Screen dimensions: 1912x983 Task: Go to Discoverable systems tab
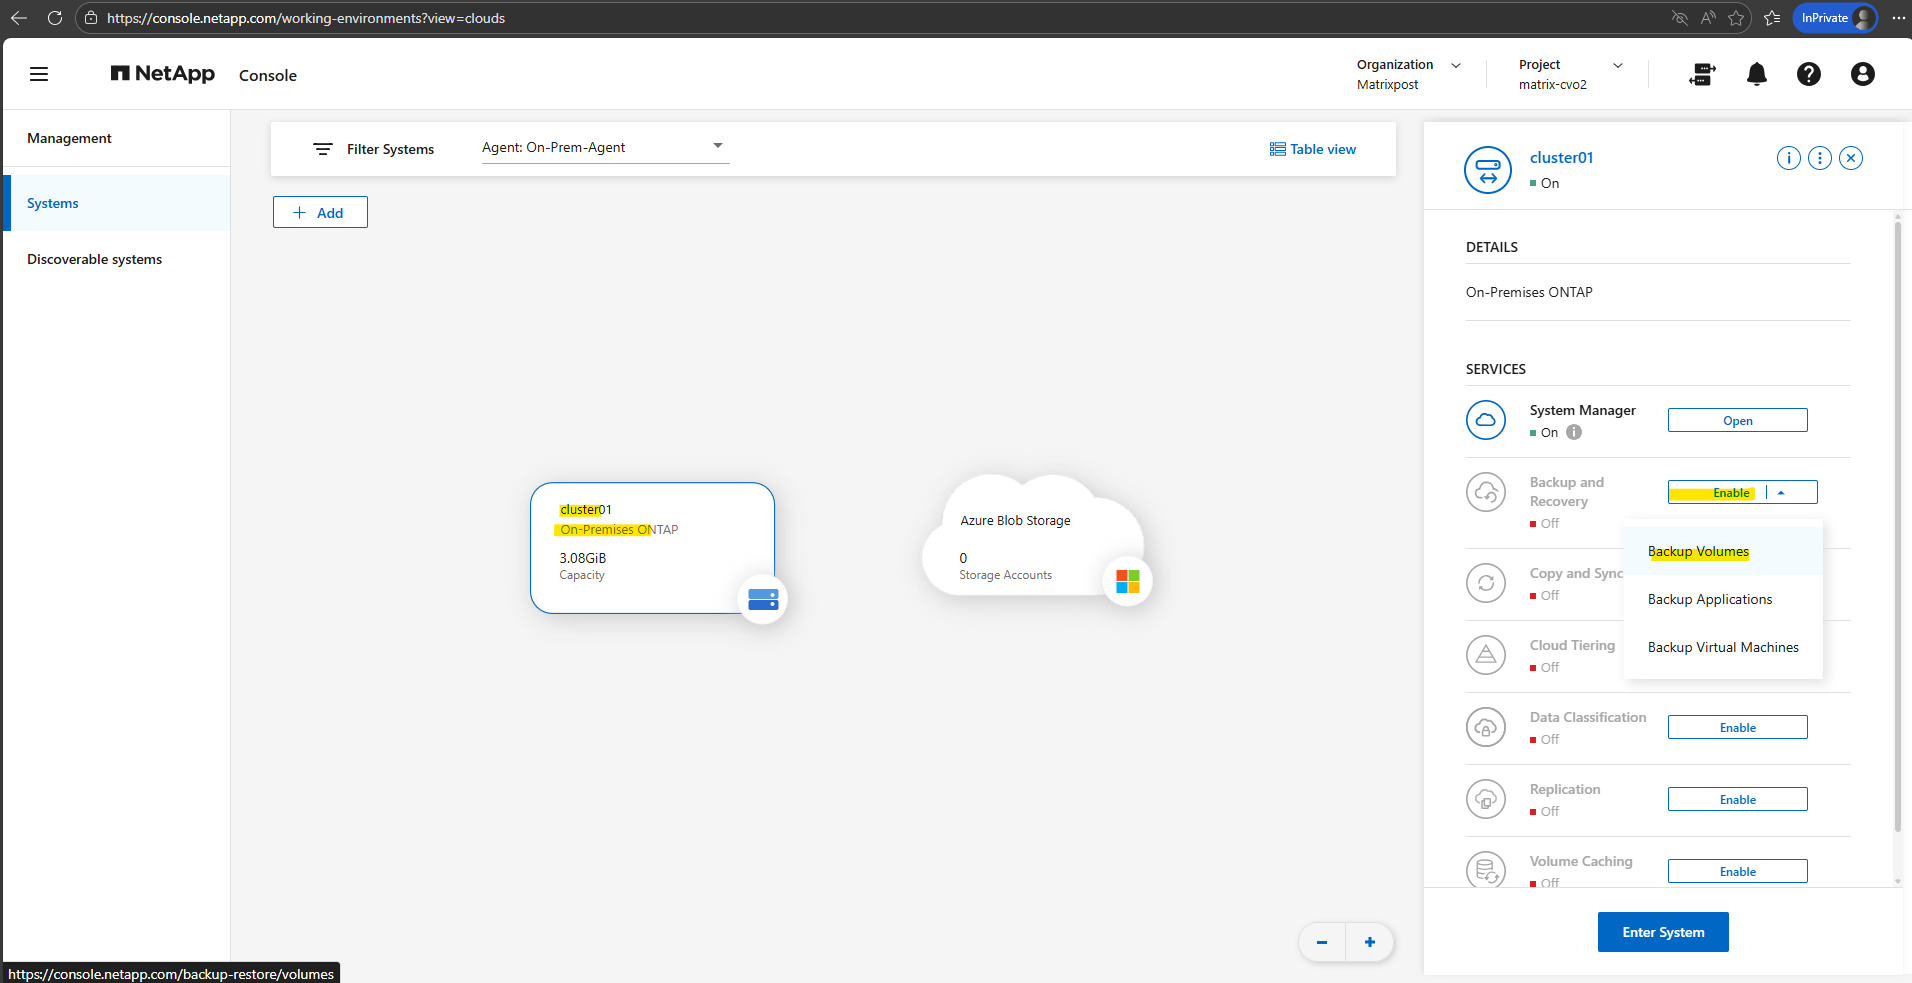pos(94,259)
